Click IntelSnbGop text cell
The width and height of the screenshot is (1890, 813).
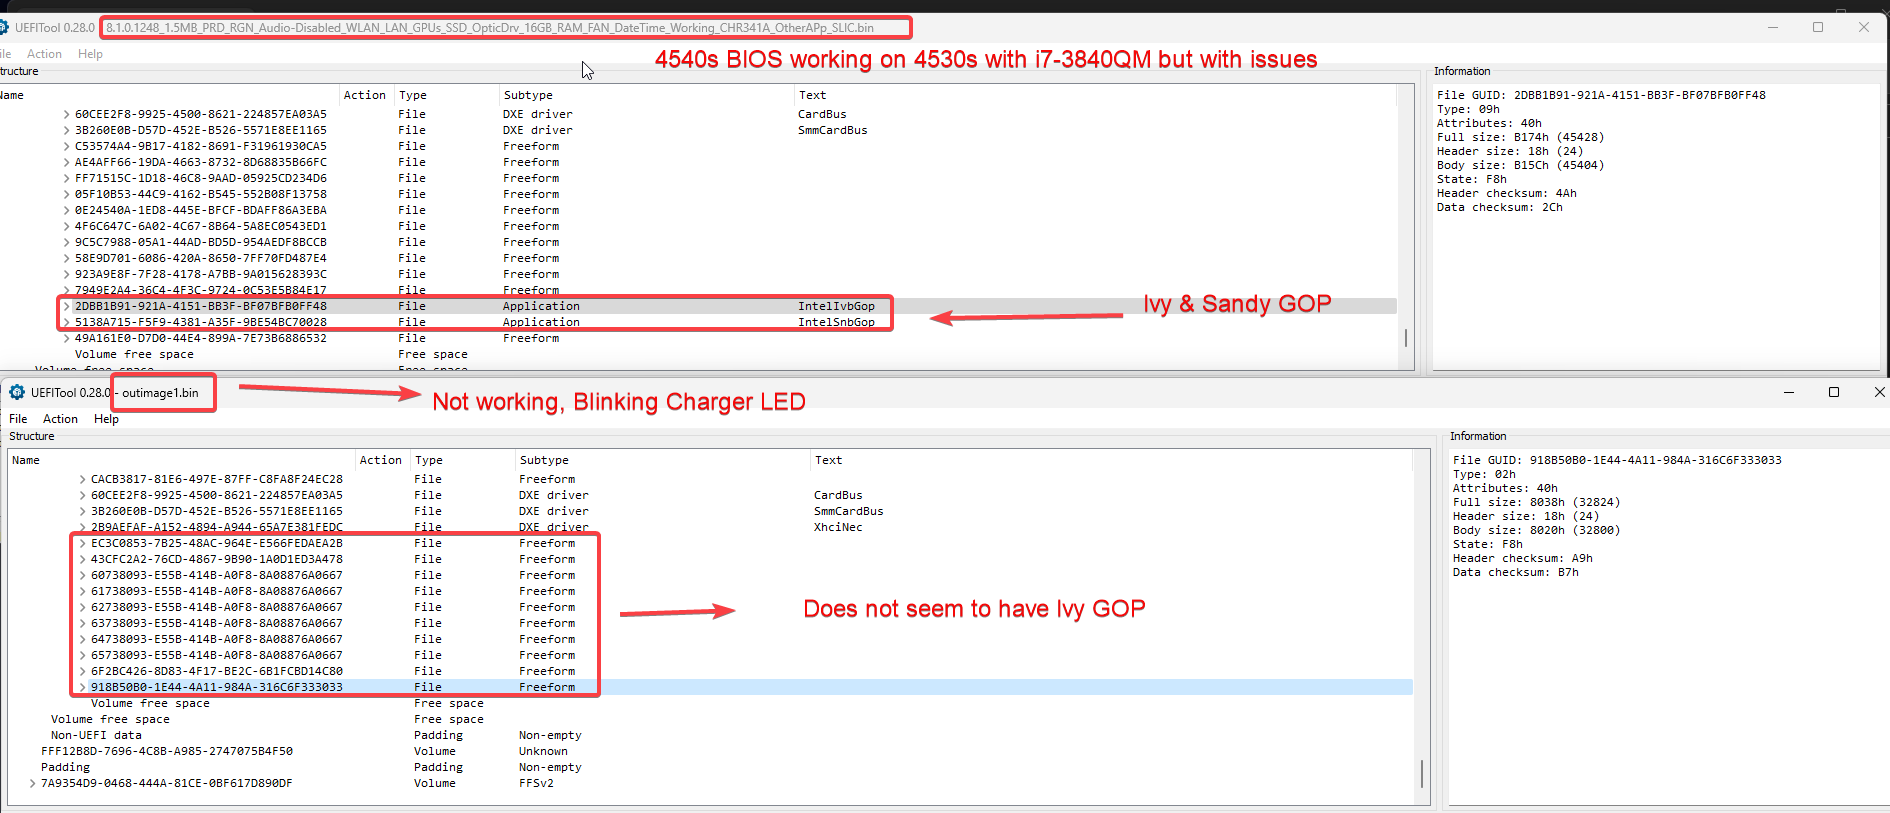coord(836,322)
